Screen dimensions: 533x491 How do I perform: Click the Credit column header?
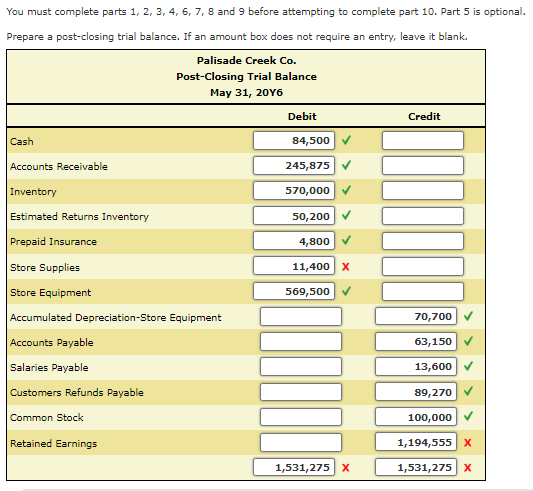click(424, 116)
